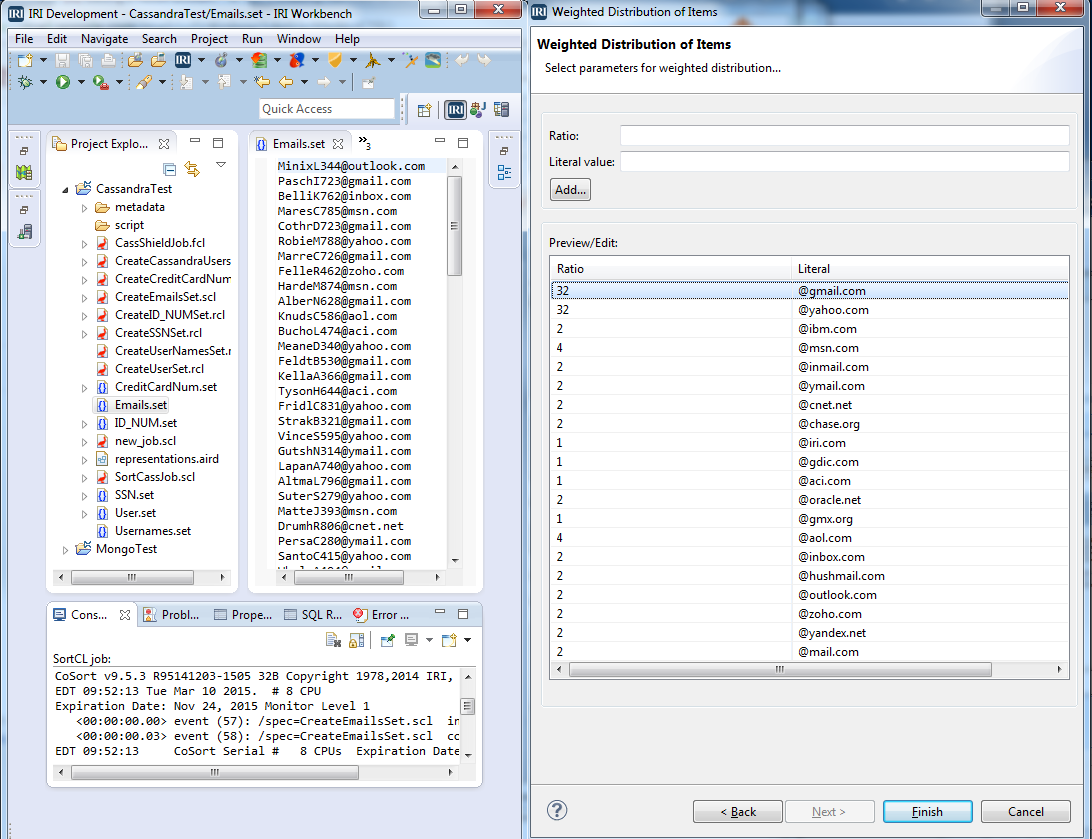Switch to the Java perspective icon
The height and width of the screenshot is (839, 1092).
coord(478,110)
